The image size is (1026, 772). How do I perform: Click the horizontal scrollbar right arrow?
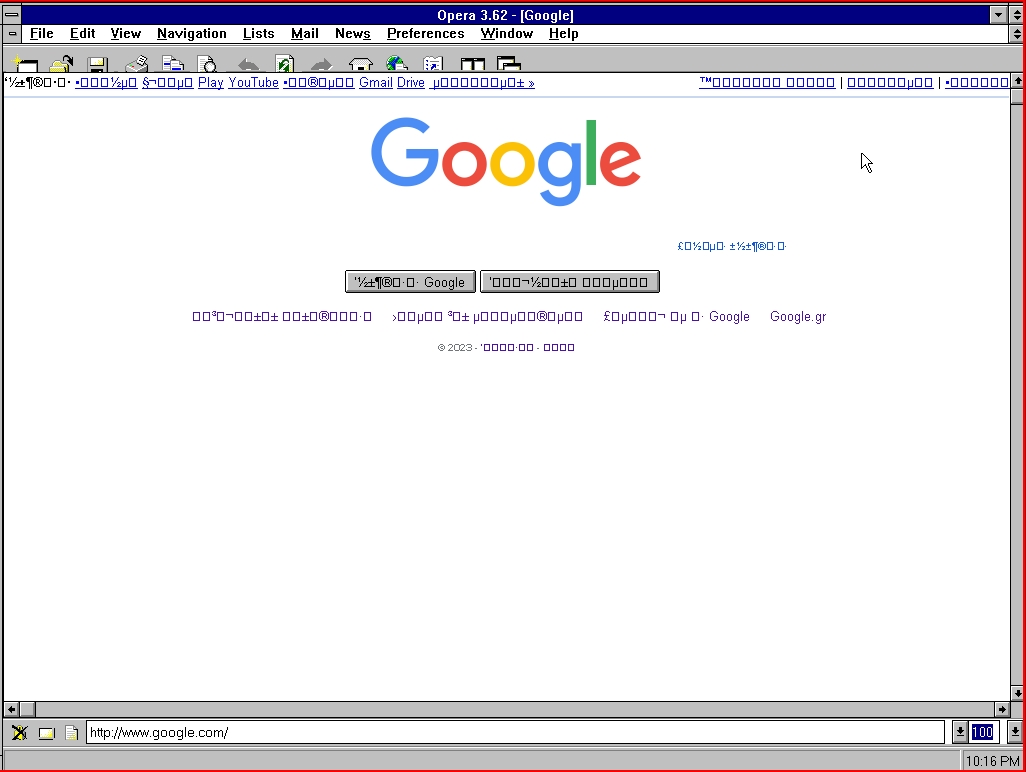[1002, 709]
